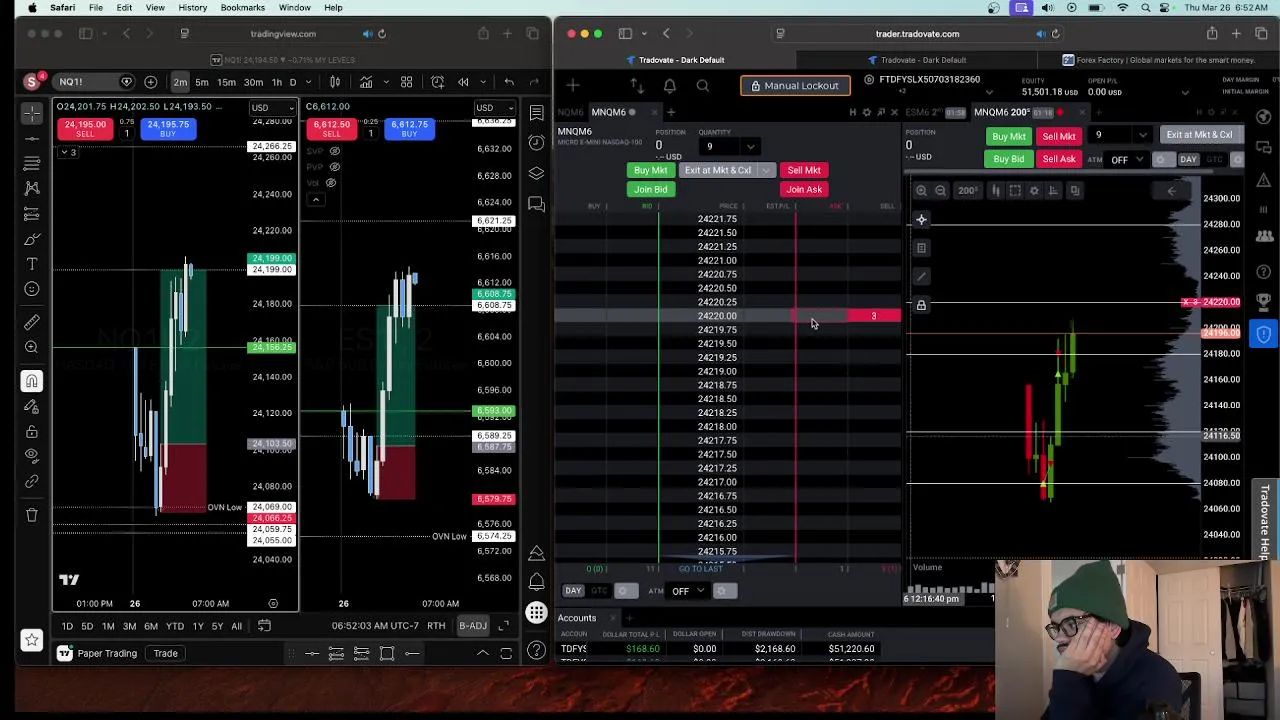This screenshot has height=720, width=1280.
Task: Activate the zoom in magnifier tool
Action: click(32, 347)
